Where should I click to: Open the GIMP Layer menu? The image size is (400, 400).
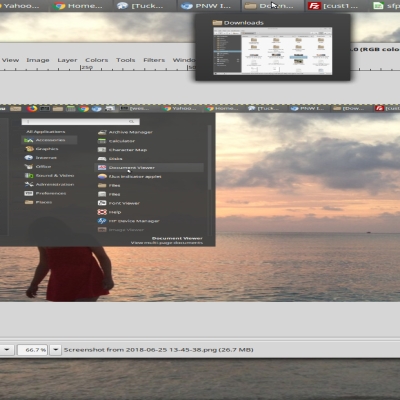pyautogui.click(x=67, y=60)
